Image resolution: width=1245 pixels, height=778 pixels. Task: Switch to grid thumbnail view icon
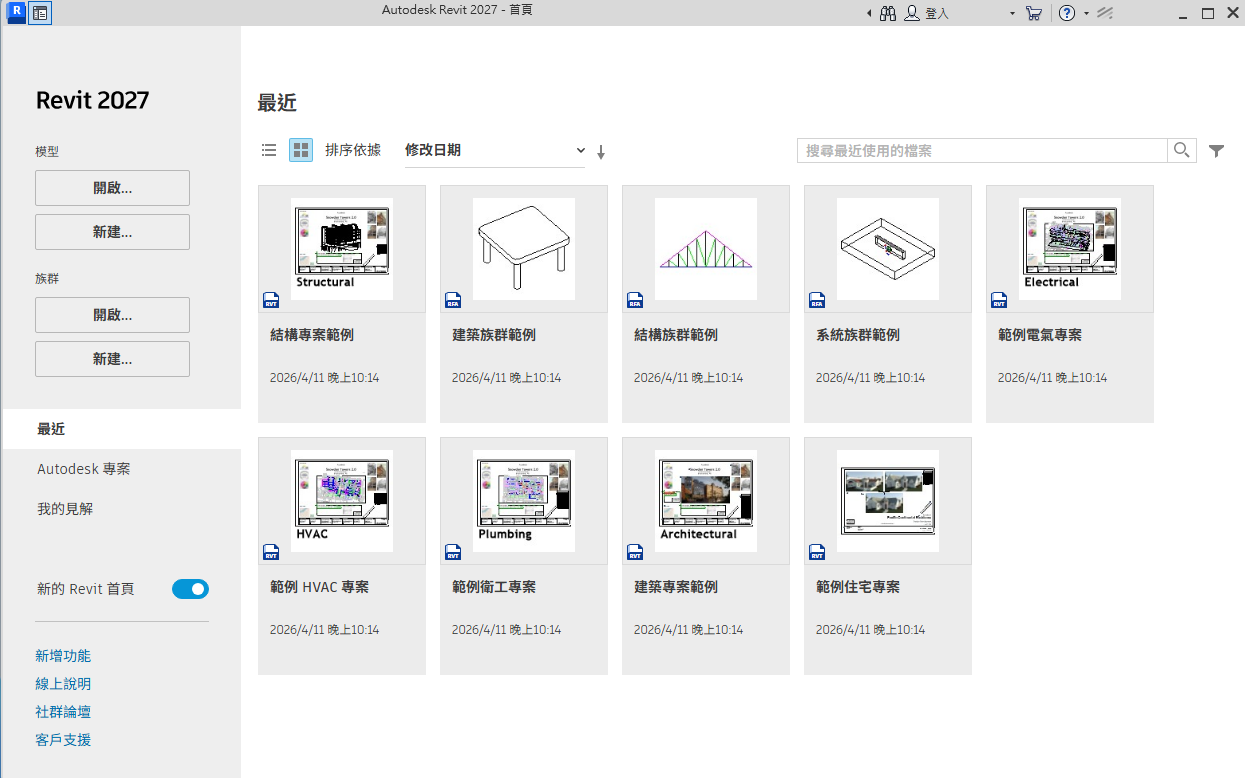coord(301,150)
